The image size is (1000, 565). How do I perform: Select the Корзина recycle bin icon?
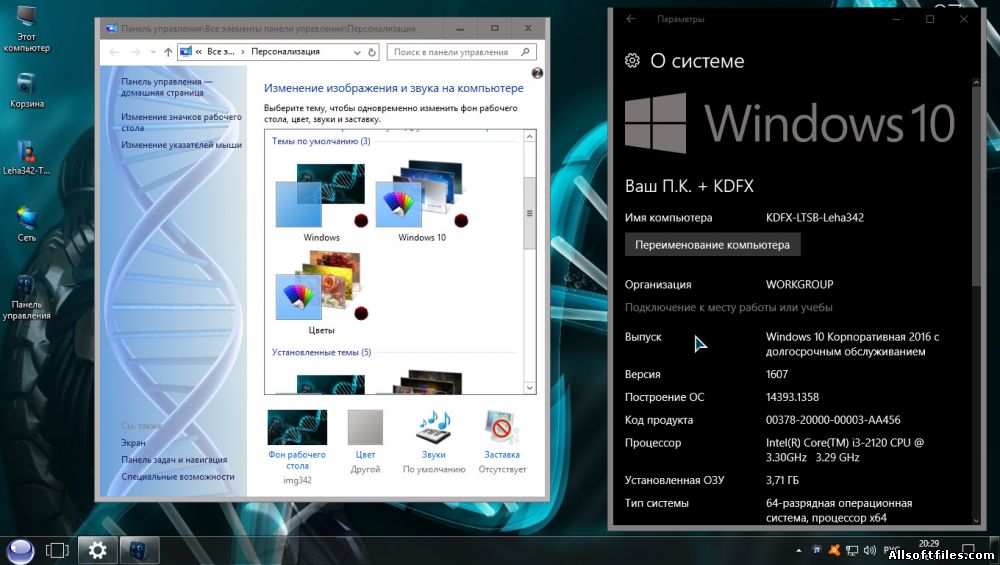(26, 91)
